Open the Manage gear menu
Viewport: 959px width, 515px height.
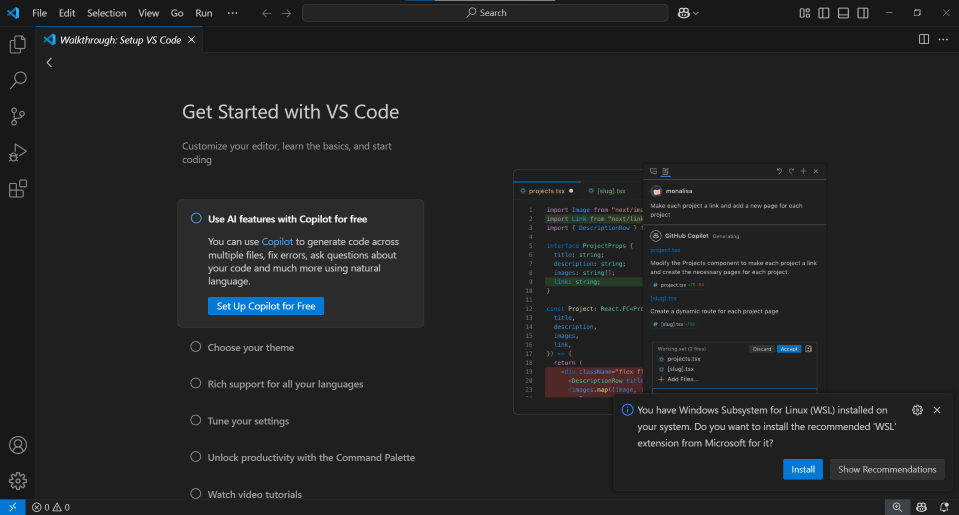pyautogui.click(x=18, y=481)
